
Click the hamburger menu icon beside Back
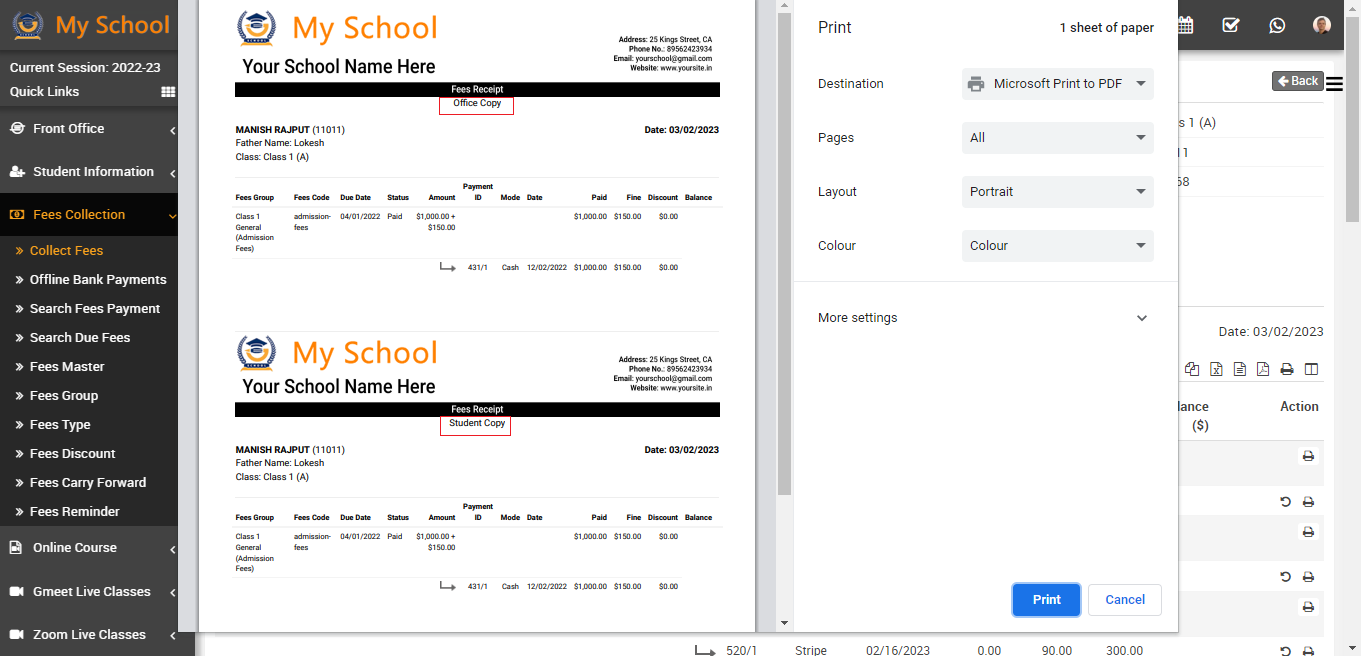(1334, 84)
